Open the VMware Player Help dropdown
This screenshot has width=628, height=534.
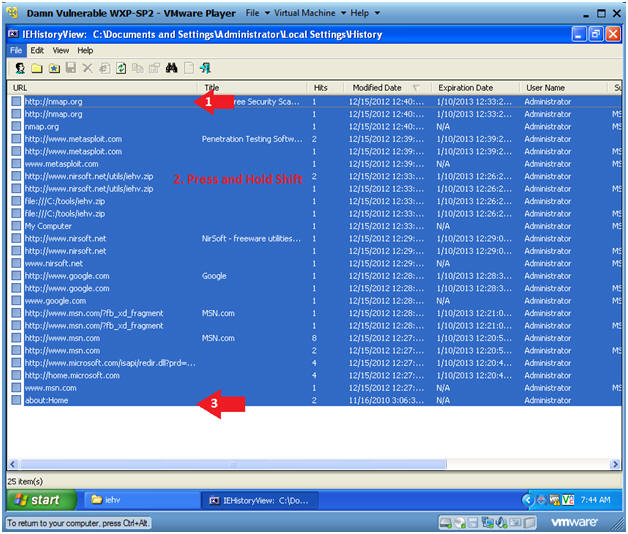[365, 13]
